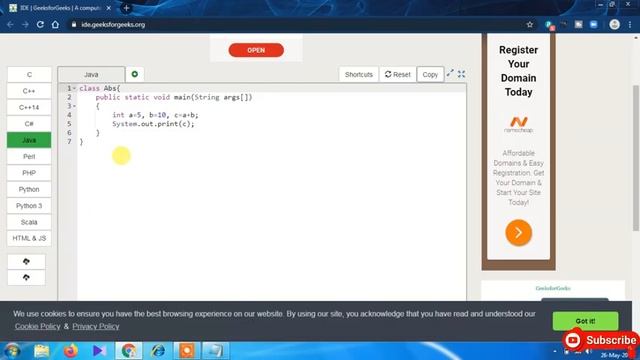The image size is (640, 360).
Task: Click the expand editor diagonal arrows icon
Action: point(450,73)
